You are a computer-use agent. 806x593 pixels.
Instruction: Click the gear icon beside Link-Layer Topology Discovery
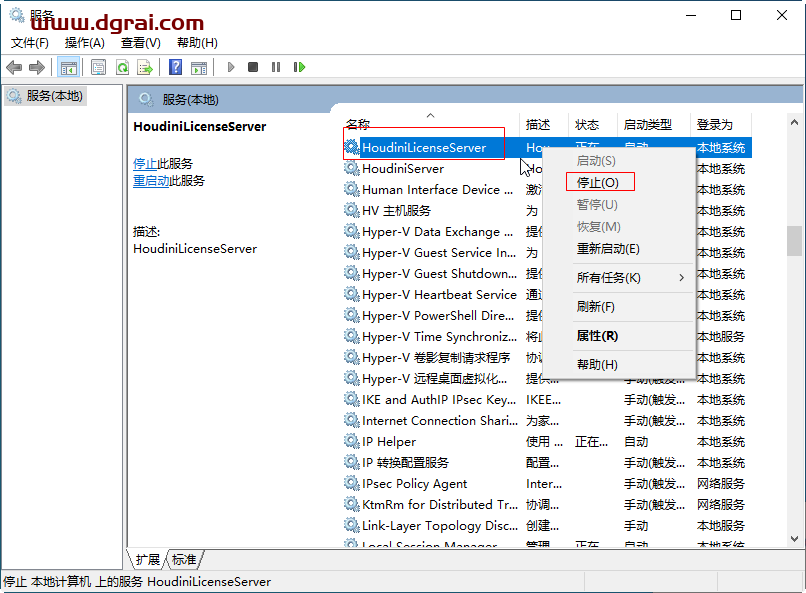[x=352, y=526]
